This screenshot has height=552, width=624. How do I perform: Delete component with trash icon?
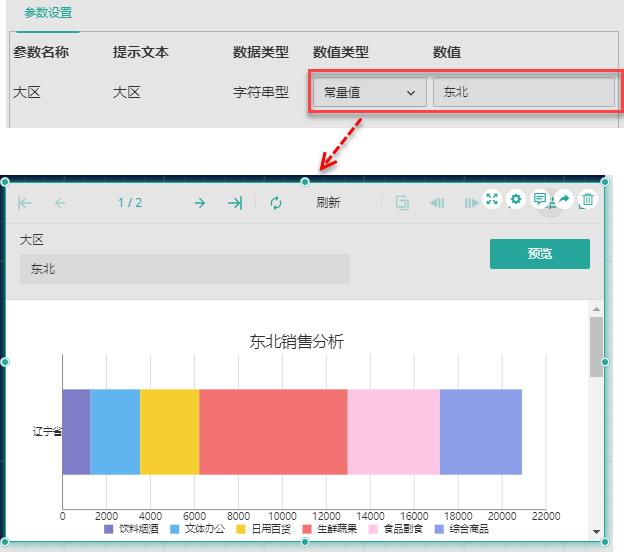tap(588, 199)
